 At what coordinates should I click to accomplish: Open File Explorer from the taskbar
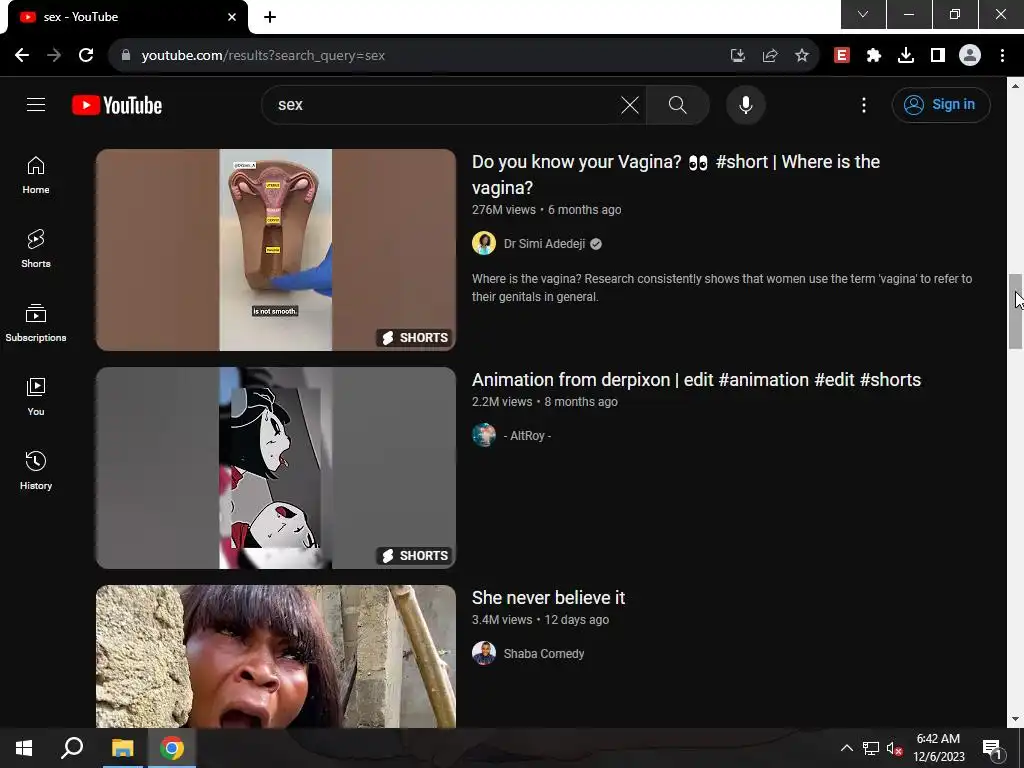[122, 748]
